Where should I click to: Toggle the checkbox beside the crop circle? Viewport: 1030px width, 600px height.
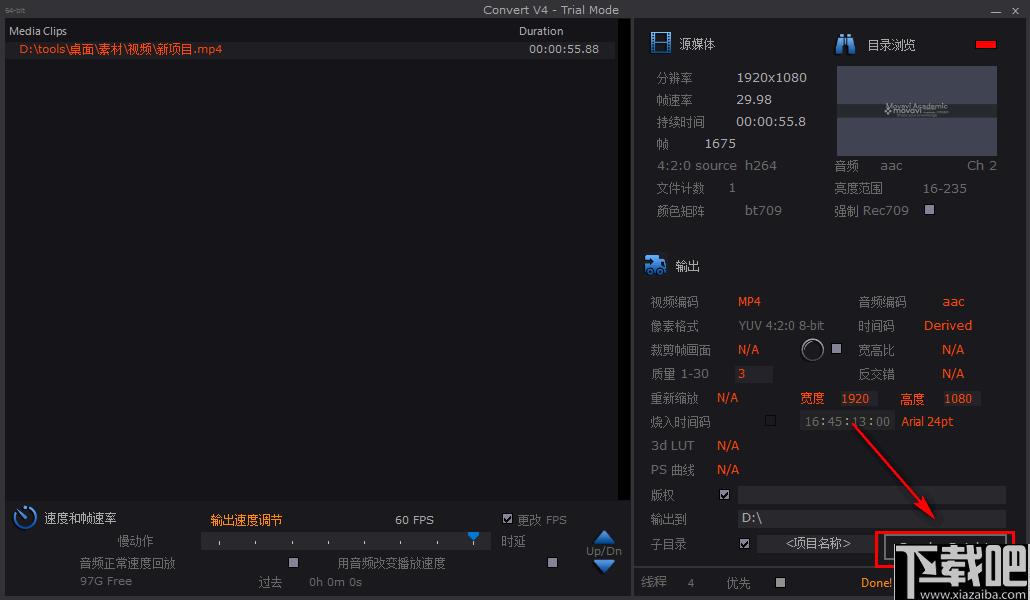(x=836, y=348)
